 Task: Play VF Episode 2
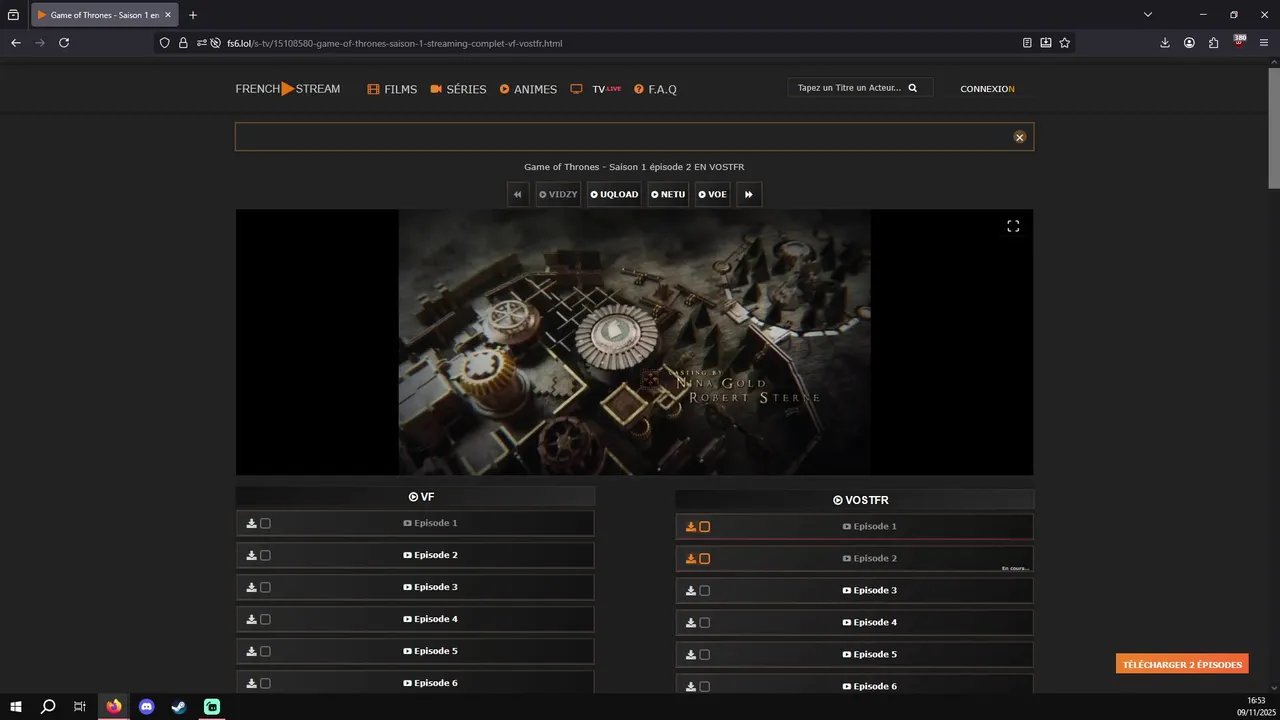click(x=430, y=555)
